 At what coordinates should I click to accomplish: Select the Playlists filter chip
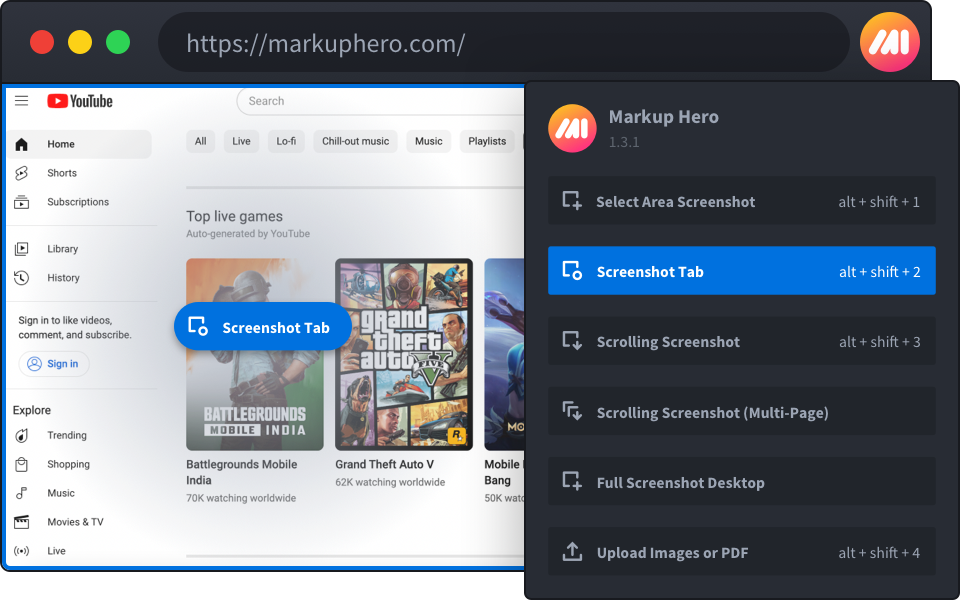(x=487, y=141)
